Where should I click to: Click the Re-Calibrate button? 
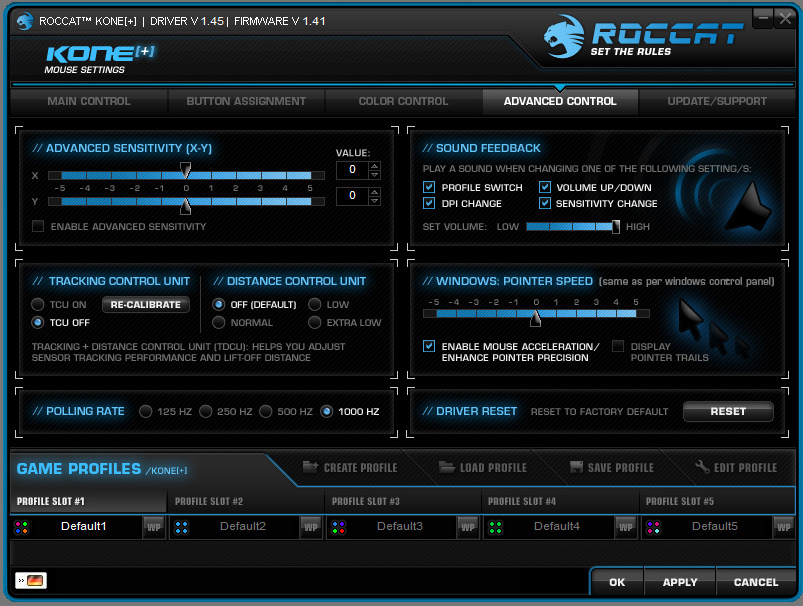click(145, 304)
